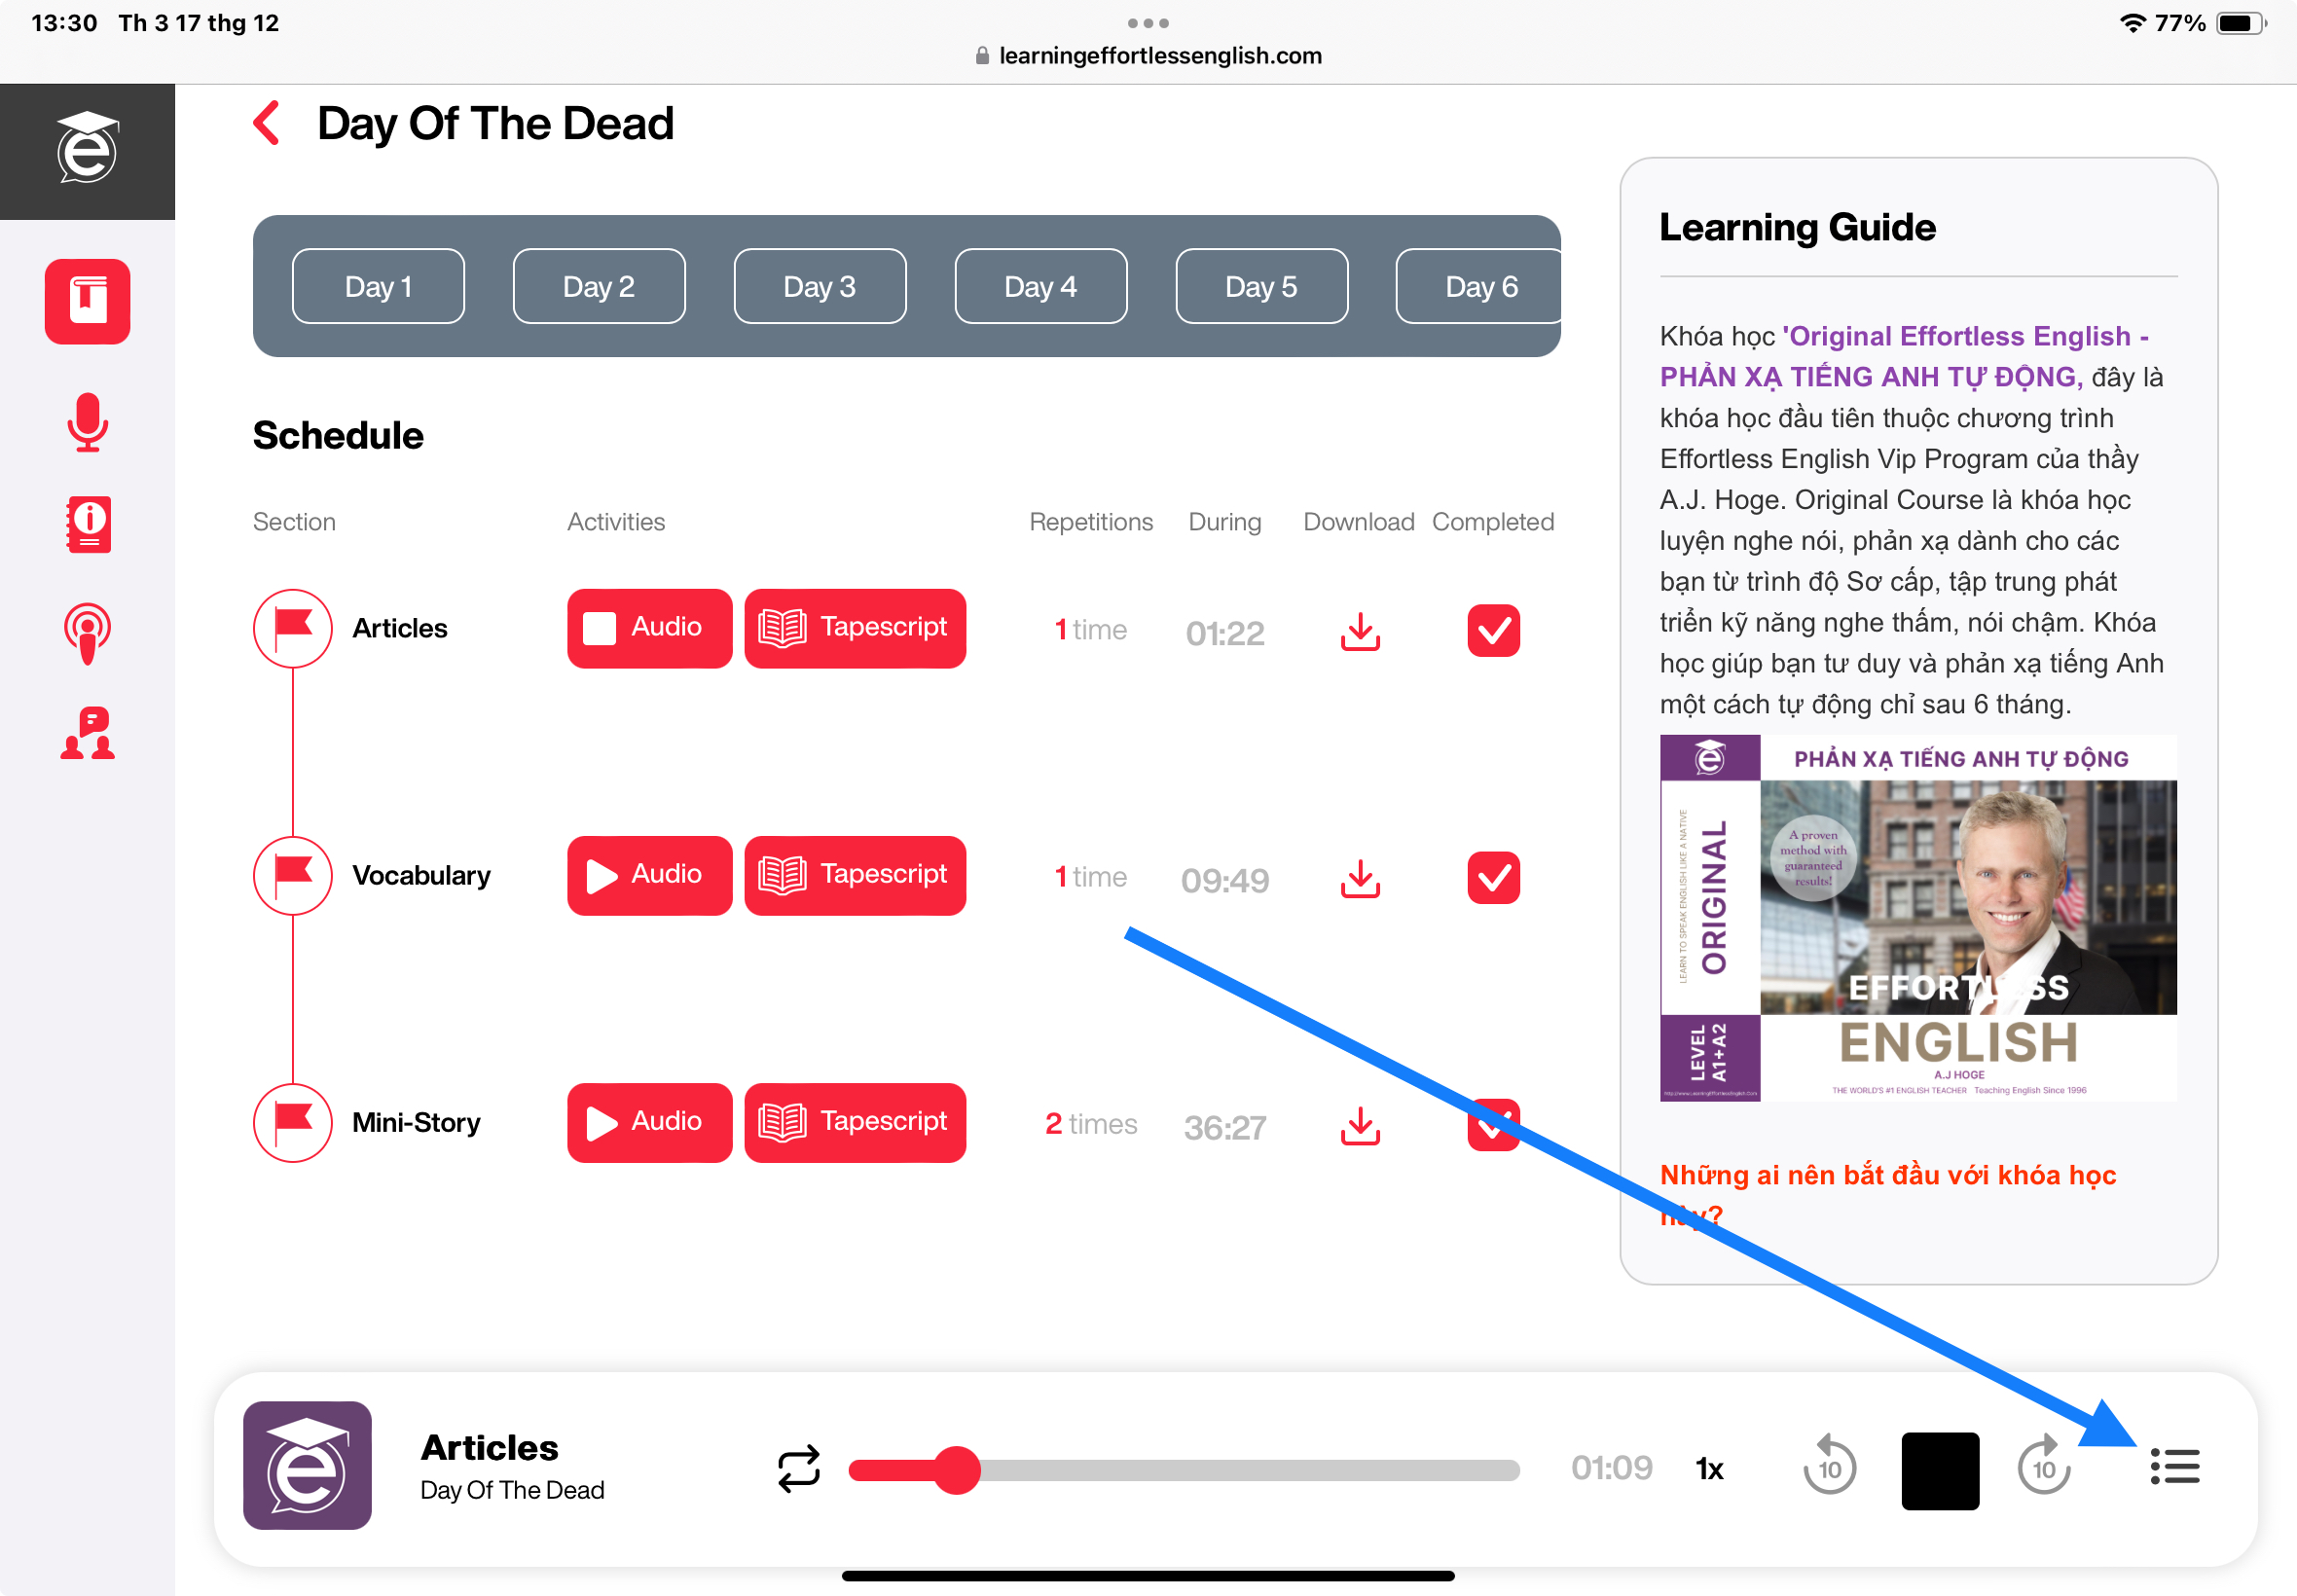Toggle completed checkbox for Vocabulary section
Viewport: 2297px width, 1596px height.
tap(1492, 876)
